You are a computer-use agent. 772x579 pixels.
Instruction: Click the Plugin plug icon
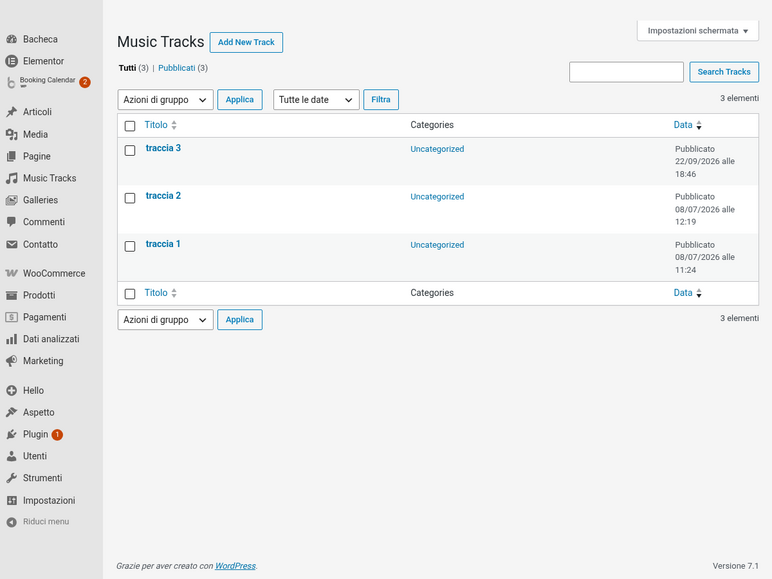[x=11, y=434]
